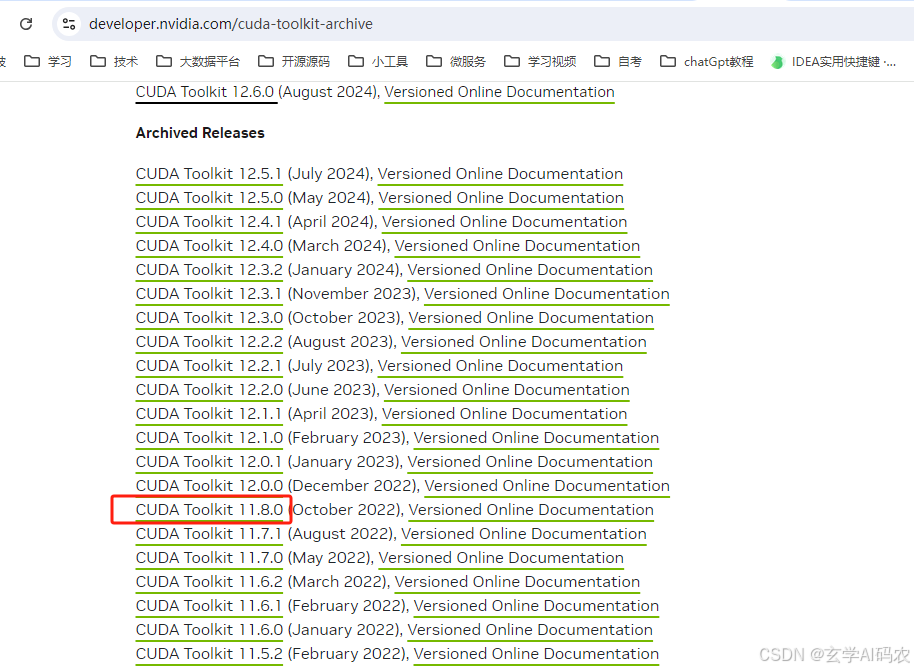Open the 开源源码 bookmark folder

tap(294, 61)
